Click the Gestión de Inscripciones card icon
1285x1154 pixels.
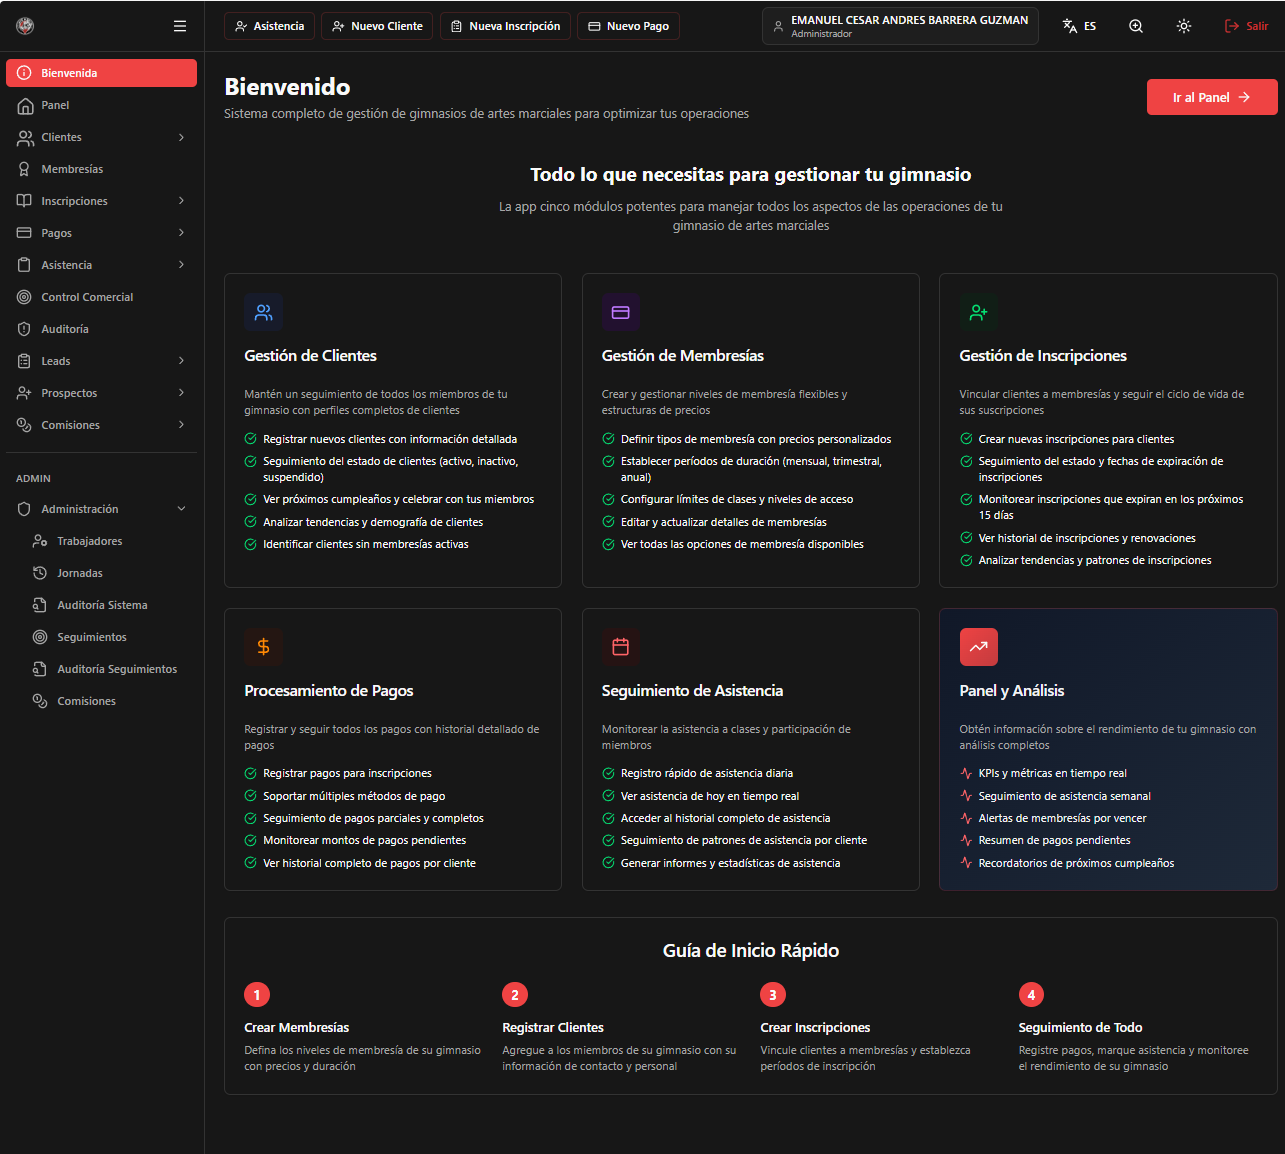coord(978,313)
